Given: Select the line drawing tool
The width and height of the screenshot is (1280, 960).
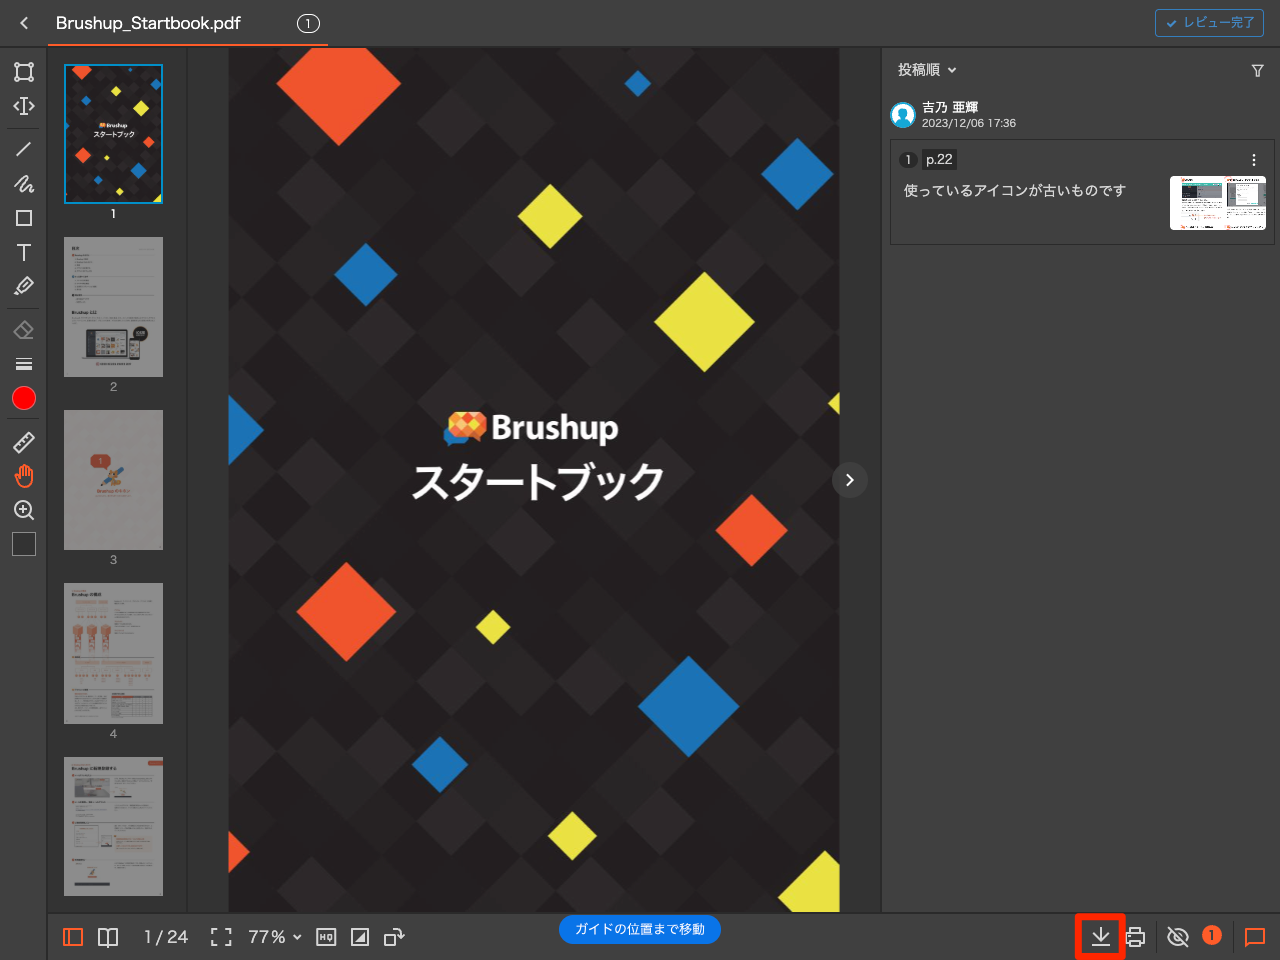Looking at the screenshot, I should (23, 149).
